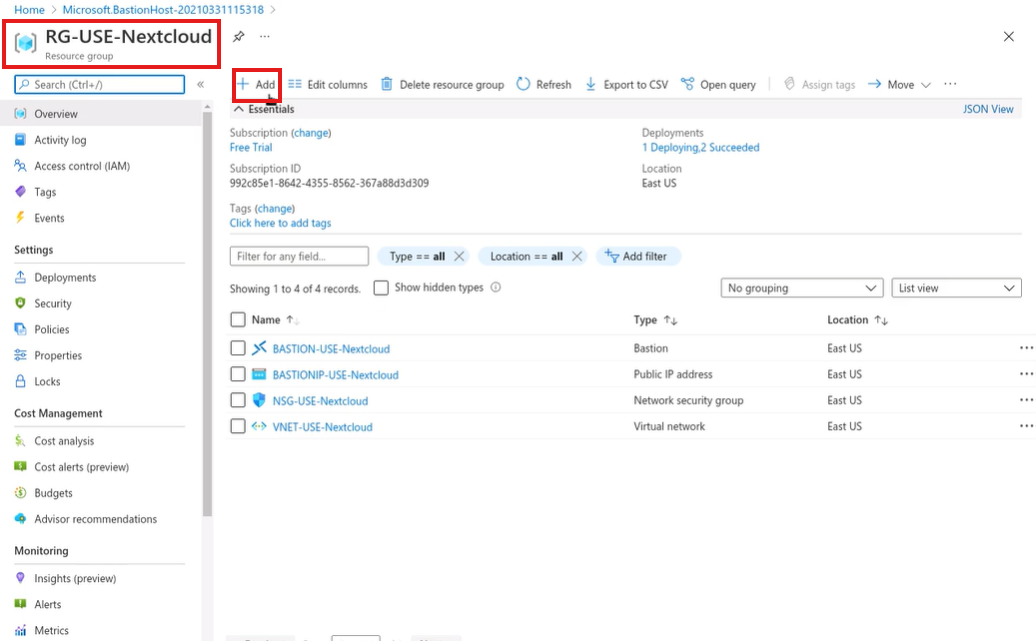
Task: Click Assign tags in toolbar
Action: 819,85
